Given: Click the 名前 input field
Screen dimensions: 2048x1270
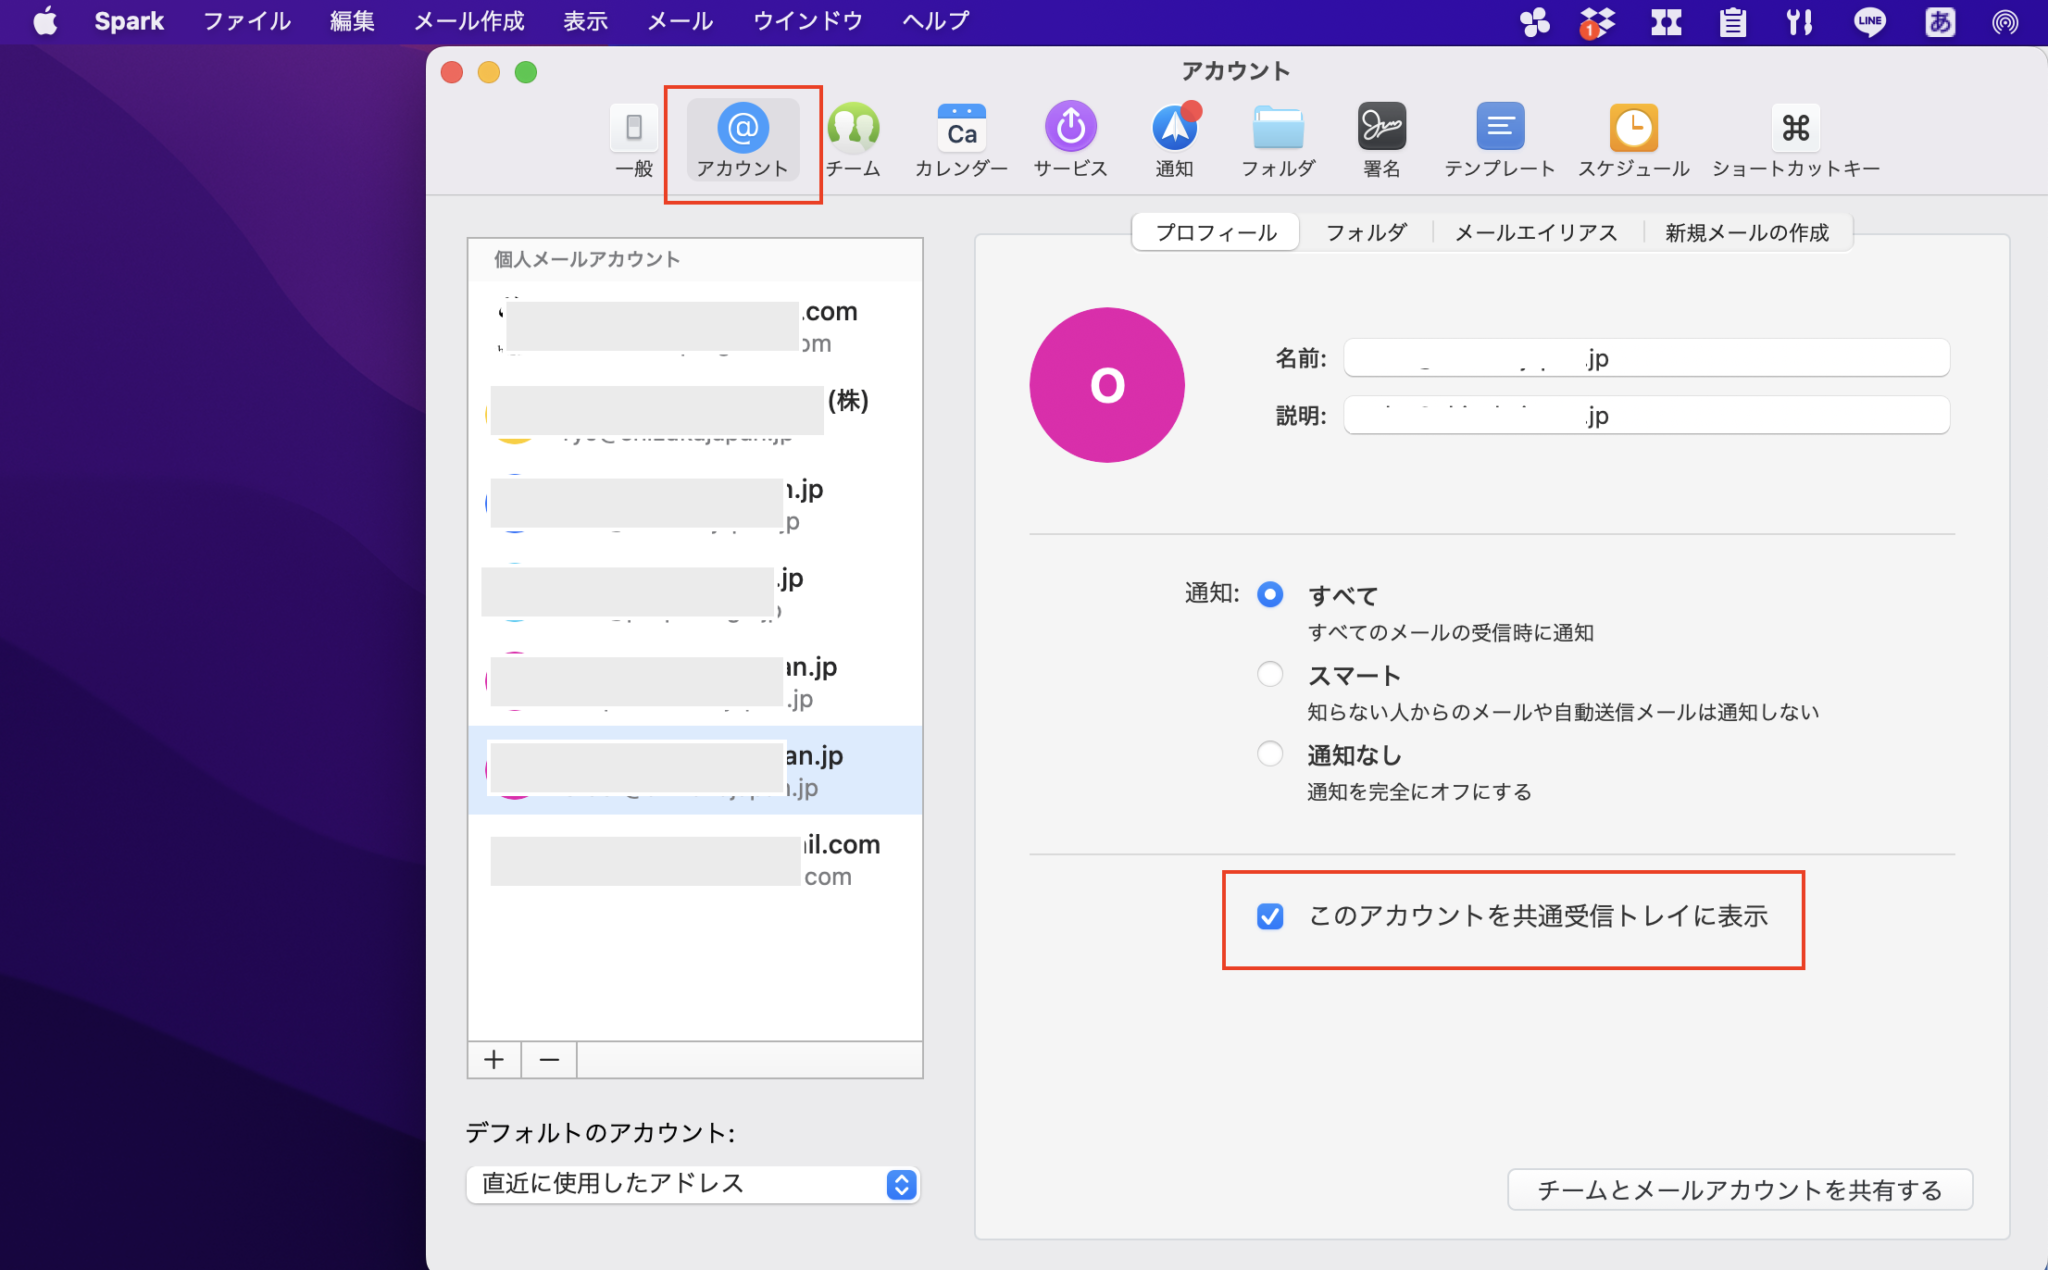Looking at the screenshot, I should [1645, 358].
